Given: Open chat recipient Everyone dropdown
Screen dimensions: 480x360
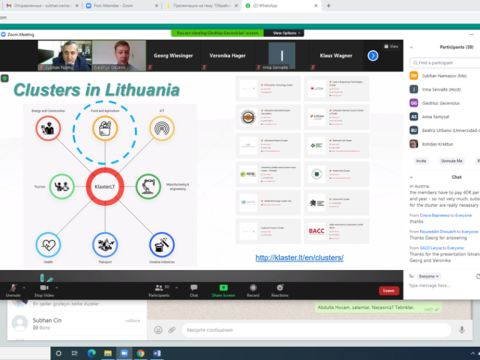Looking at the screenshot, I should tap(429, 276).
